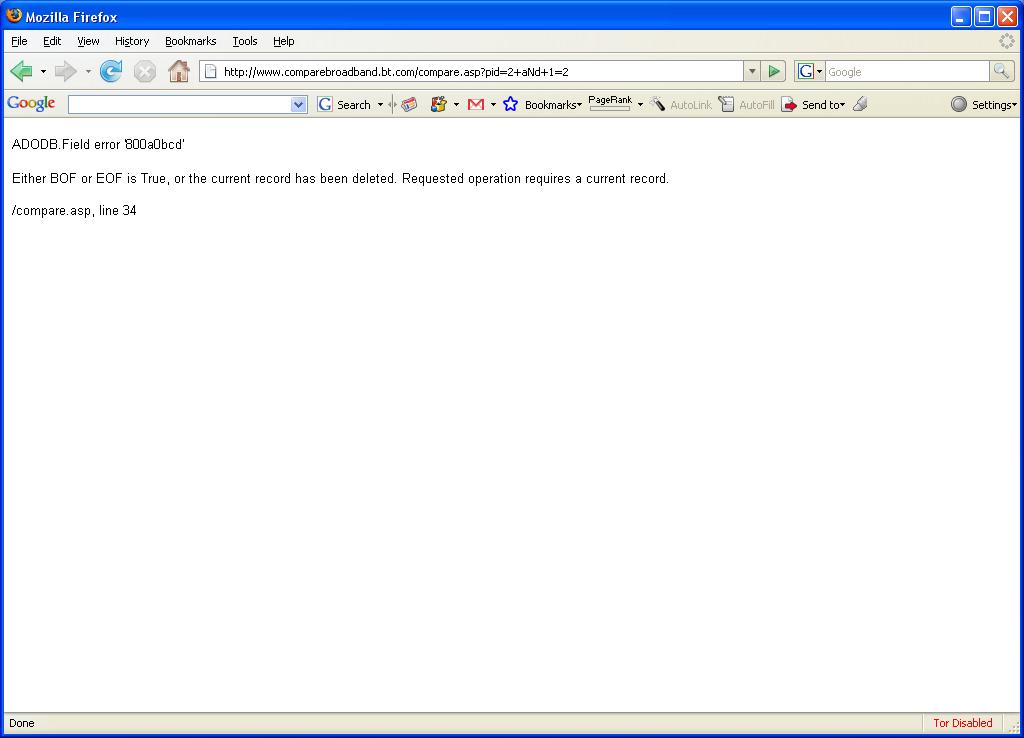The image size is (1024, 738).
Task: Reload the current page
Action: point(111,71)
